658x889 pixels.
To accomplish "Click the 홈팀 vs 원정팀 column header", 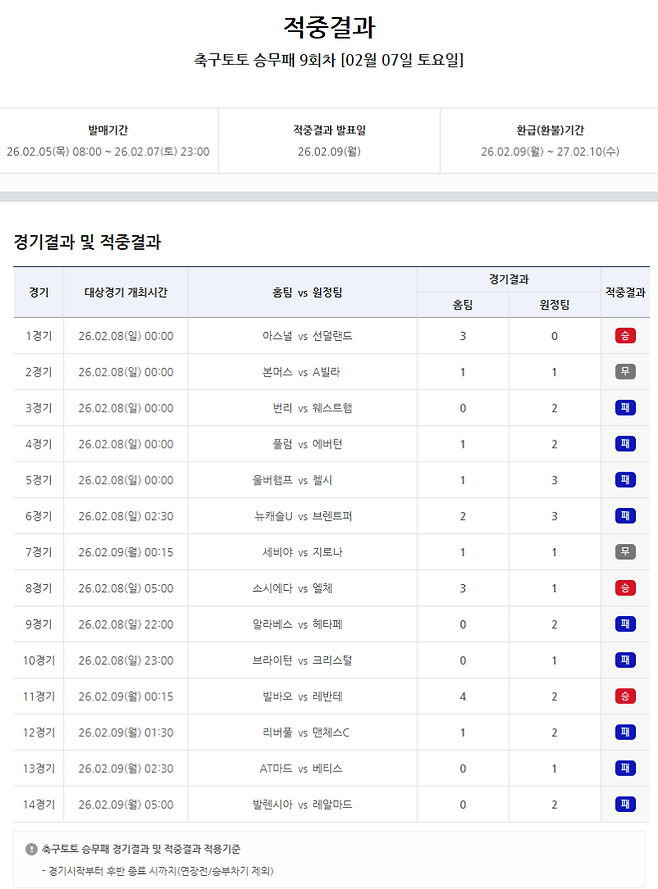I will [307, 292].
